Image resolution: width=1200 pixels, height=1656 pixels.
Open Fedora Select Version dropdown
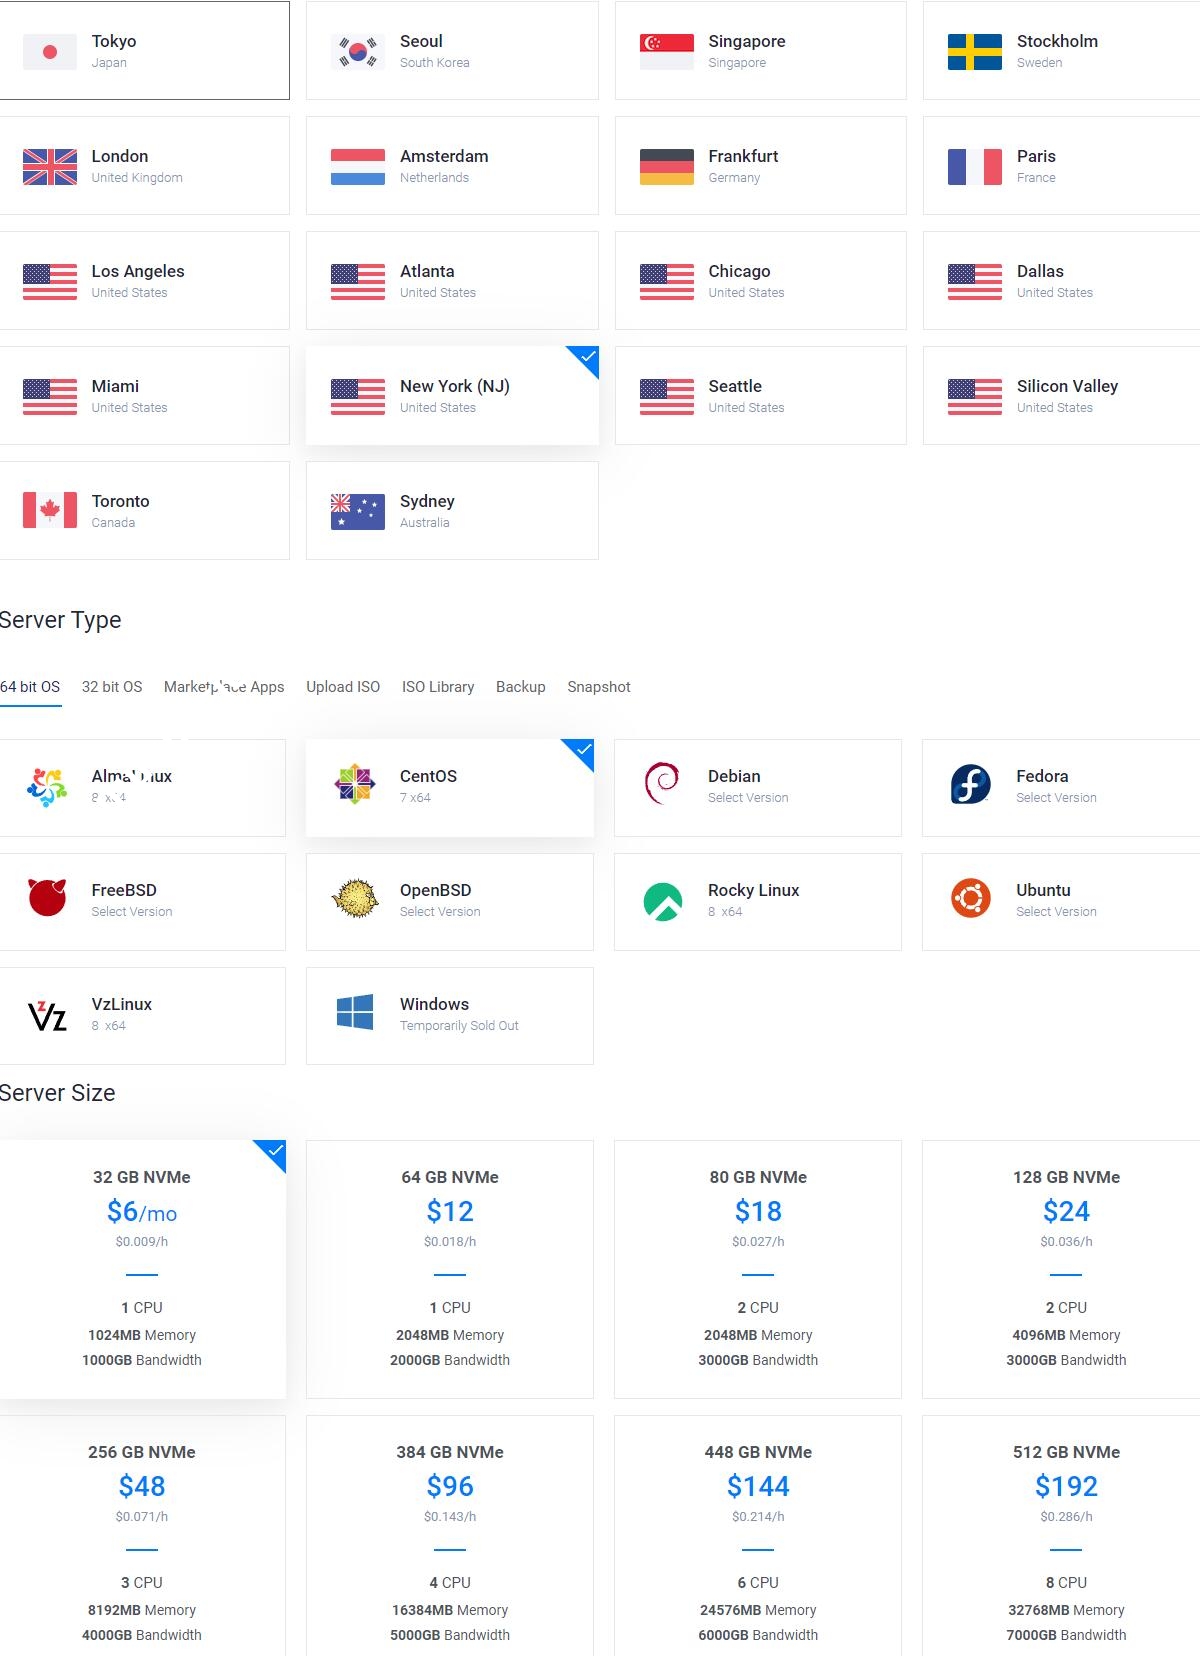(1056, 798)
